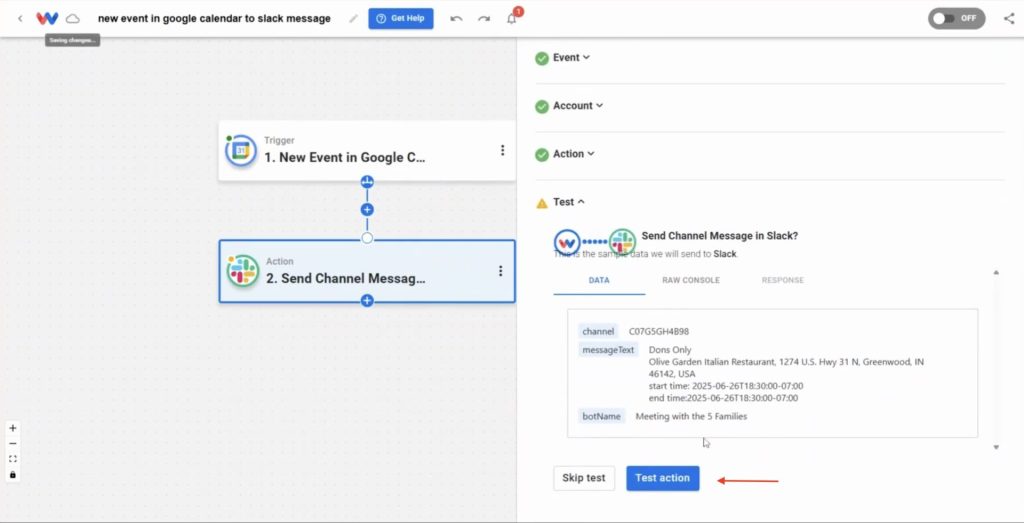Screen dimensions: 1024x523
Task: Click the Wiresk icon in test header
Action: 567,242
